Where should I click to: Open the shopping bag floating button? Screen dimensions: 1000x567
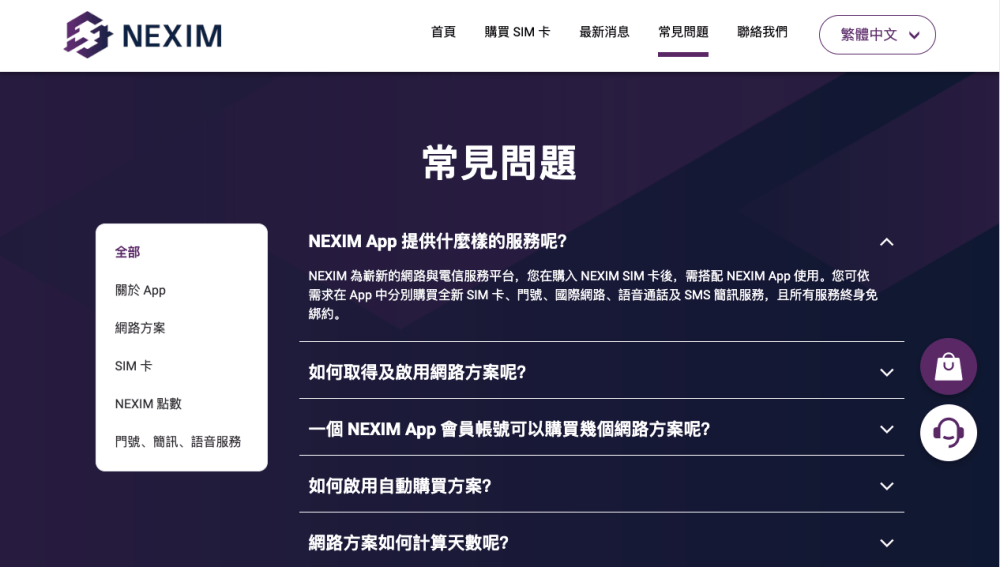pyautogui.click(x=948, y=367)
